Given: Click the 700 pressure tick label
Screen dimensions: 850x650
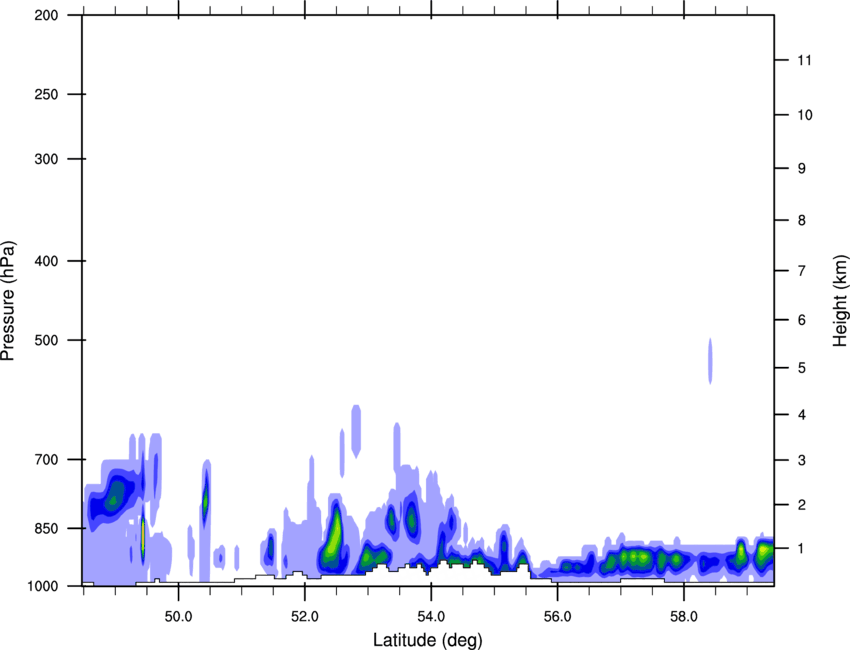Looking at the screenshot, I should click(46, 459).
